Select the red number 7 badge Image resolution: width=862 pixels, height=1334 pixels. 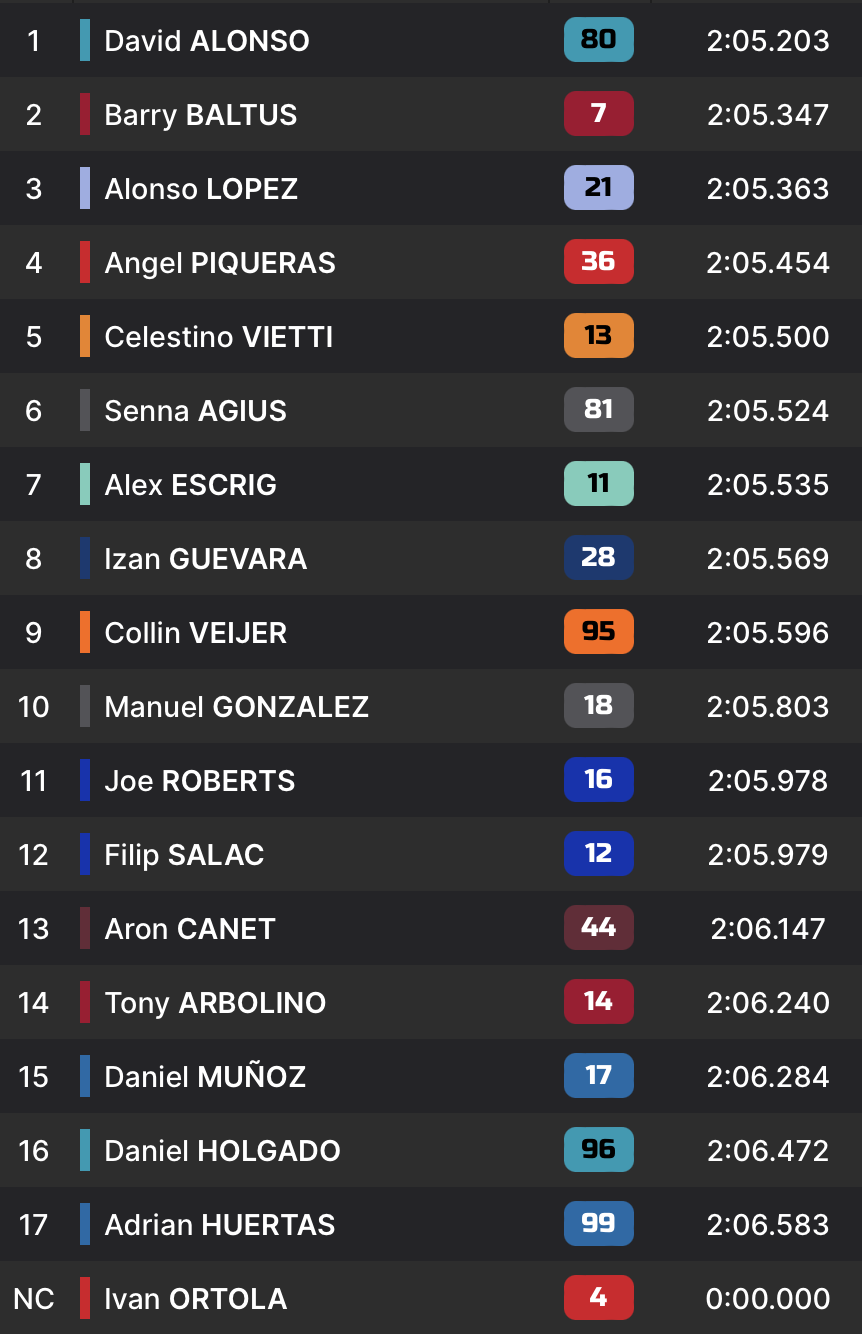point(598,114)
